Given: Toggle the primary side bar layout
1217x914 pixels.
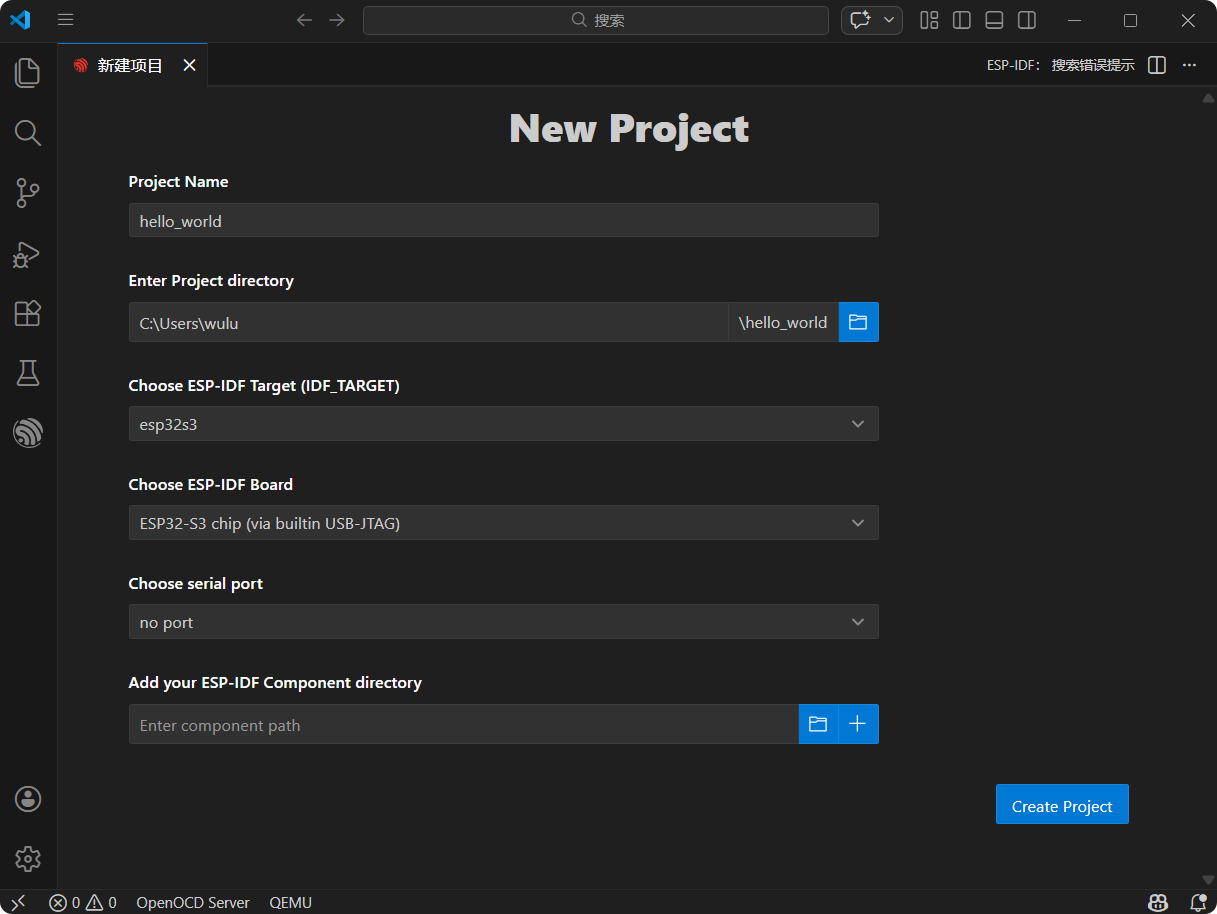Looking at the screenshot, I should [961, 20].
